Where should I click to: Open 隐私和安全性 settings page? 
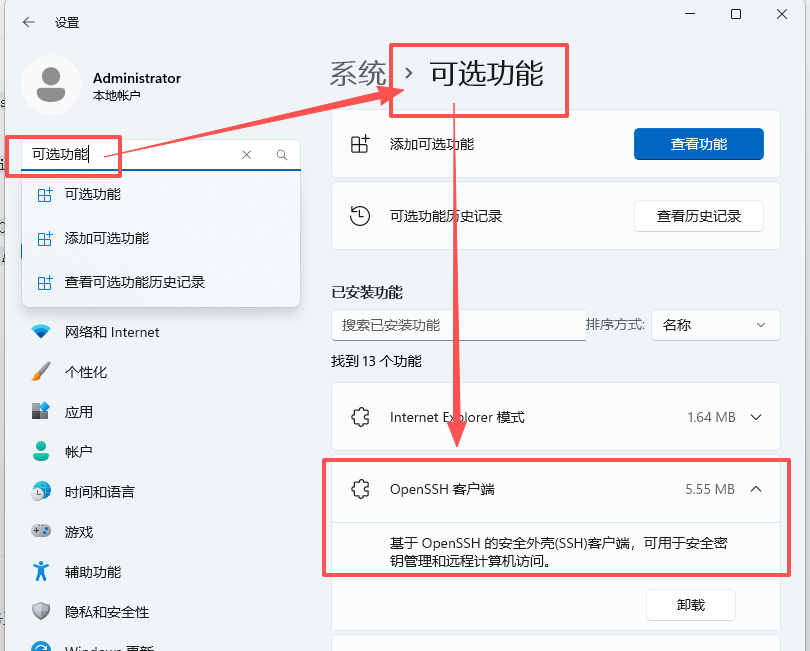[107, 612]
